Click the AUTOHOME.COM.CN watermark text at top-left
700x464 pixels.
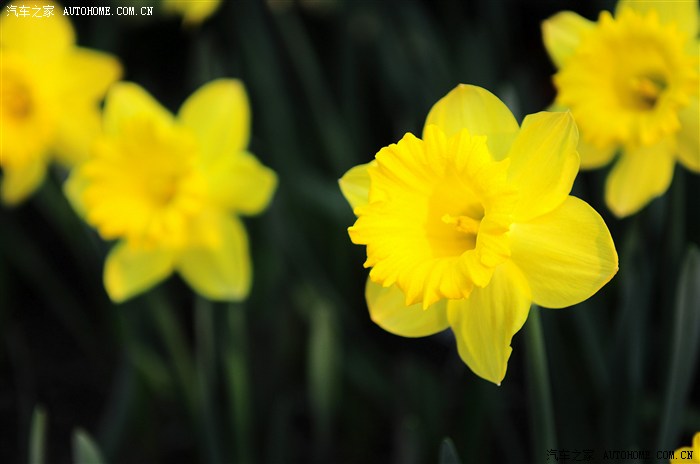[108, 11]
